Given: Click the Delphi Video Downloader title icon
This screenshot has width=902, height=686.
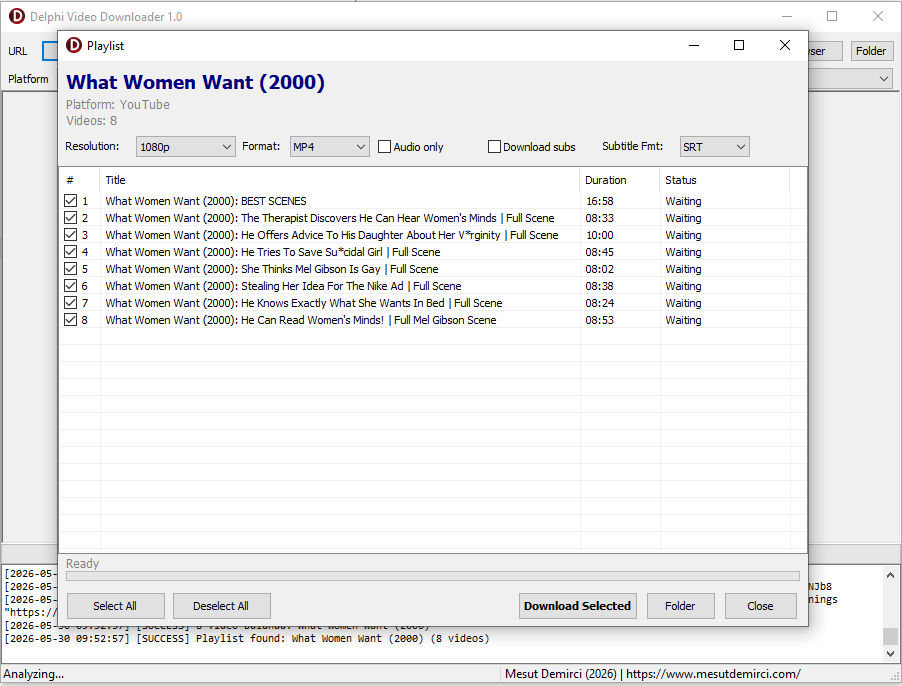Looking at the screenshot, I should tap(17, 16).
